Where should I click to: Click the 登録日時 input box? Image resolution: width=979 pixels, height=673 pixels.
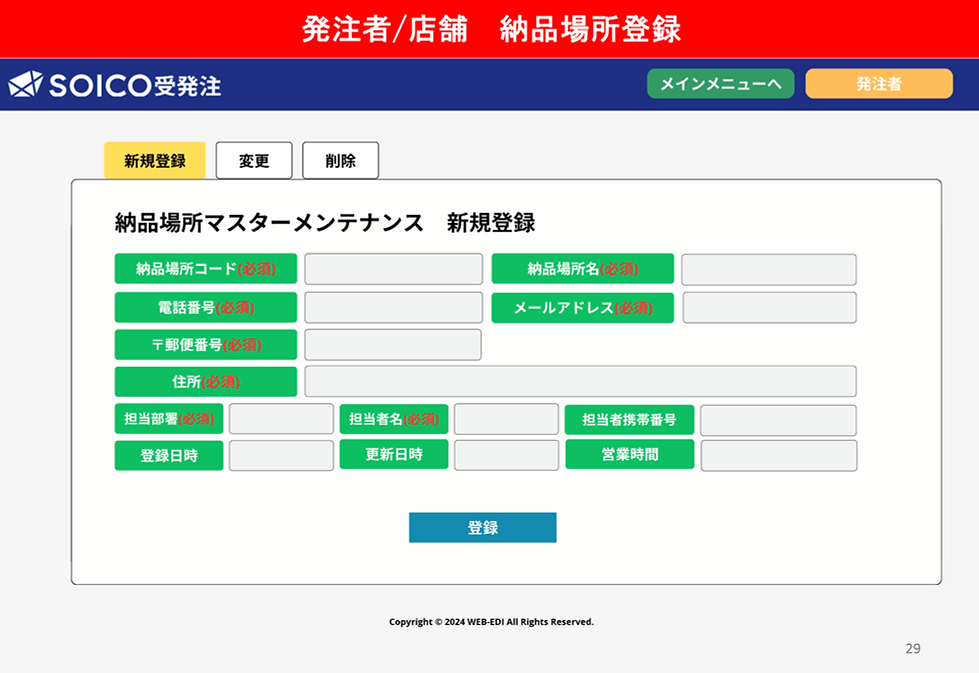280,455
